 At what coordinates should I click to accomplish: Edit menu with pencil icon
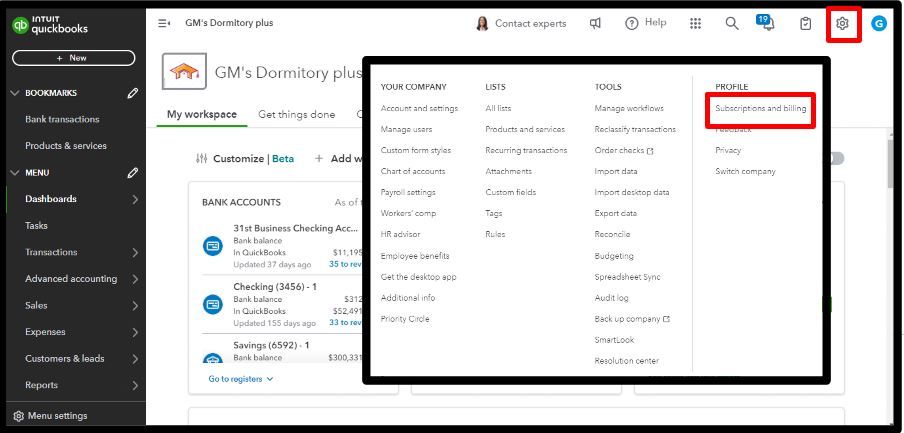(133, 172)
